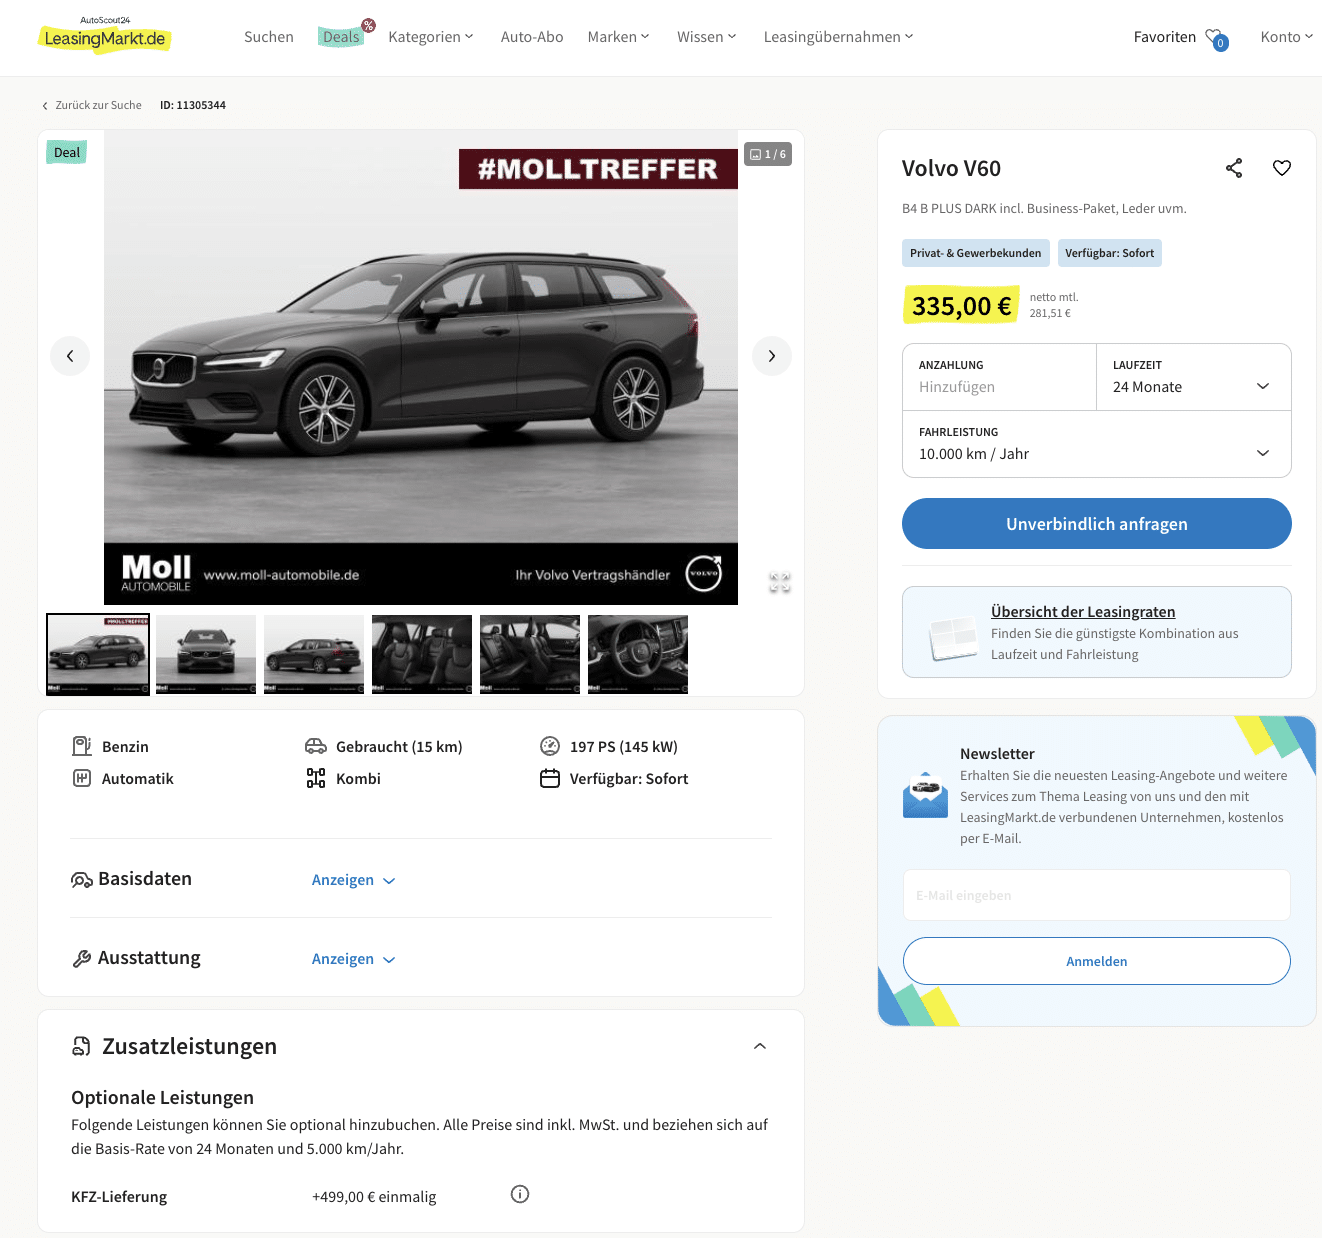Screen dimensions: 1322x1238
Task: Click the Basisdaten car search icon
Action: (x=82, y=880)
